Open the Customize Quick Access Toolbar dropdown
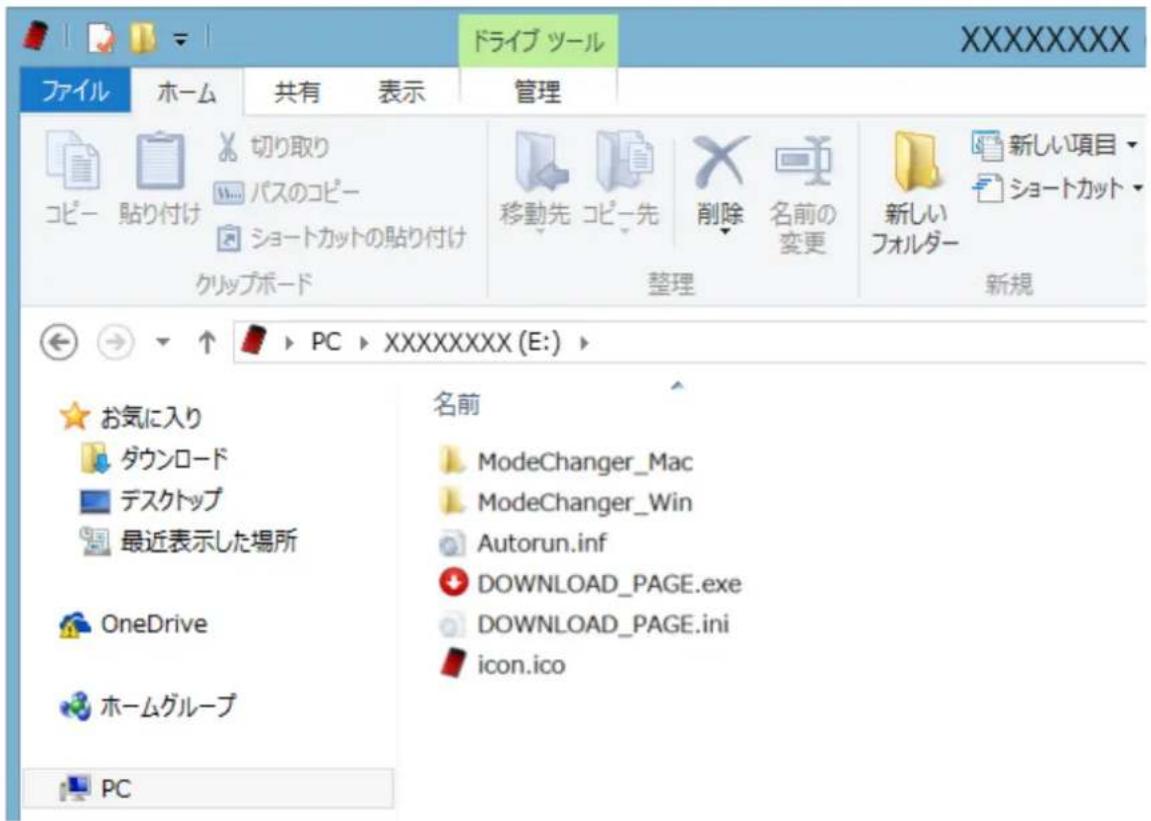The height and width of the screenshot is (821, 1151). tap(181, 38)
